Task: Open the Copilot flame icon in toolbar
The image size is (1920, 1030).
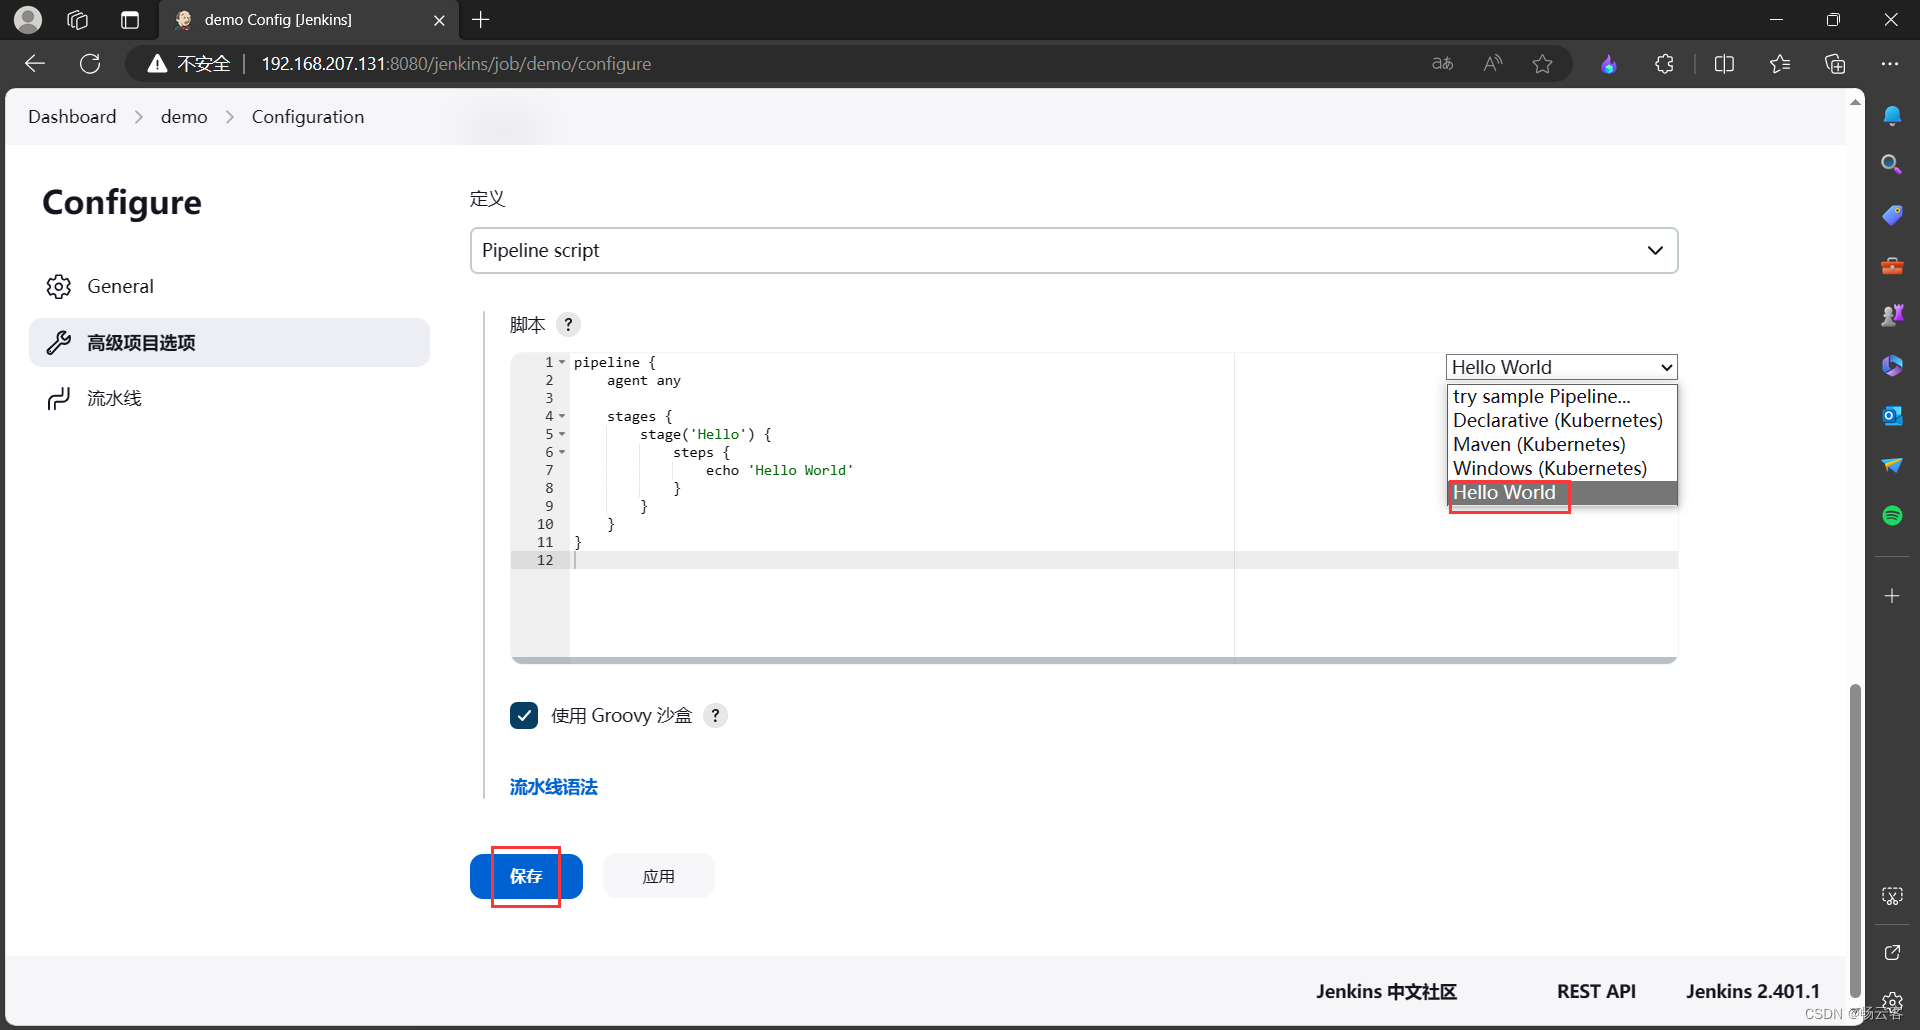Action: [x=1608, y=64]
